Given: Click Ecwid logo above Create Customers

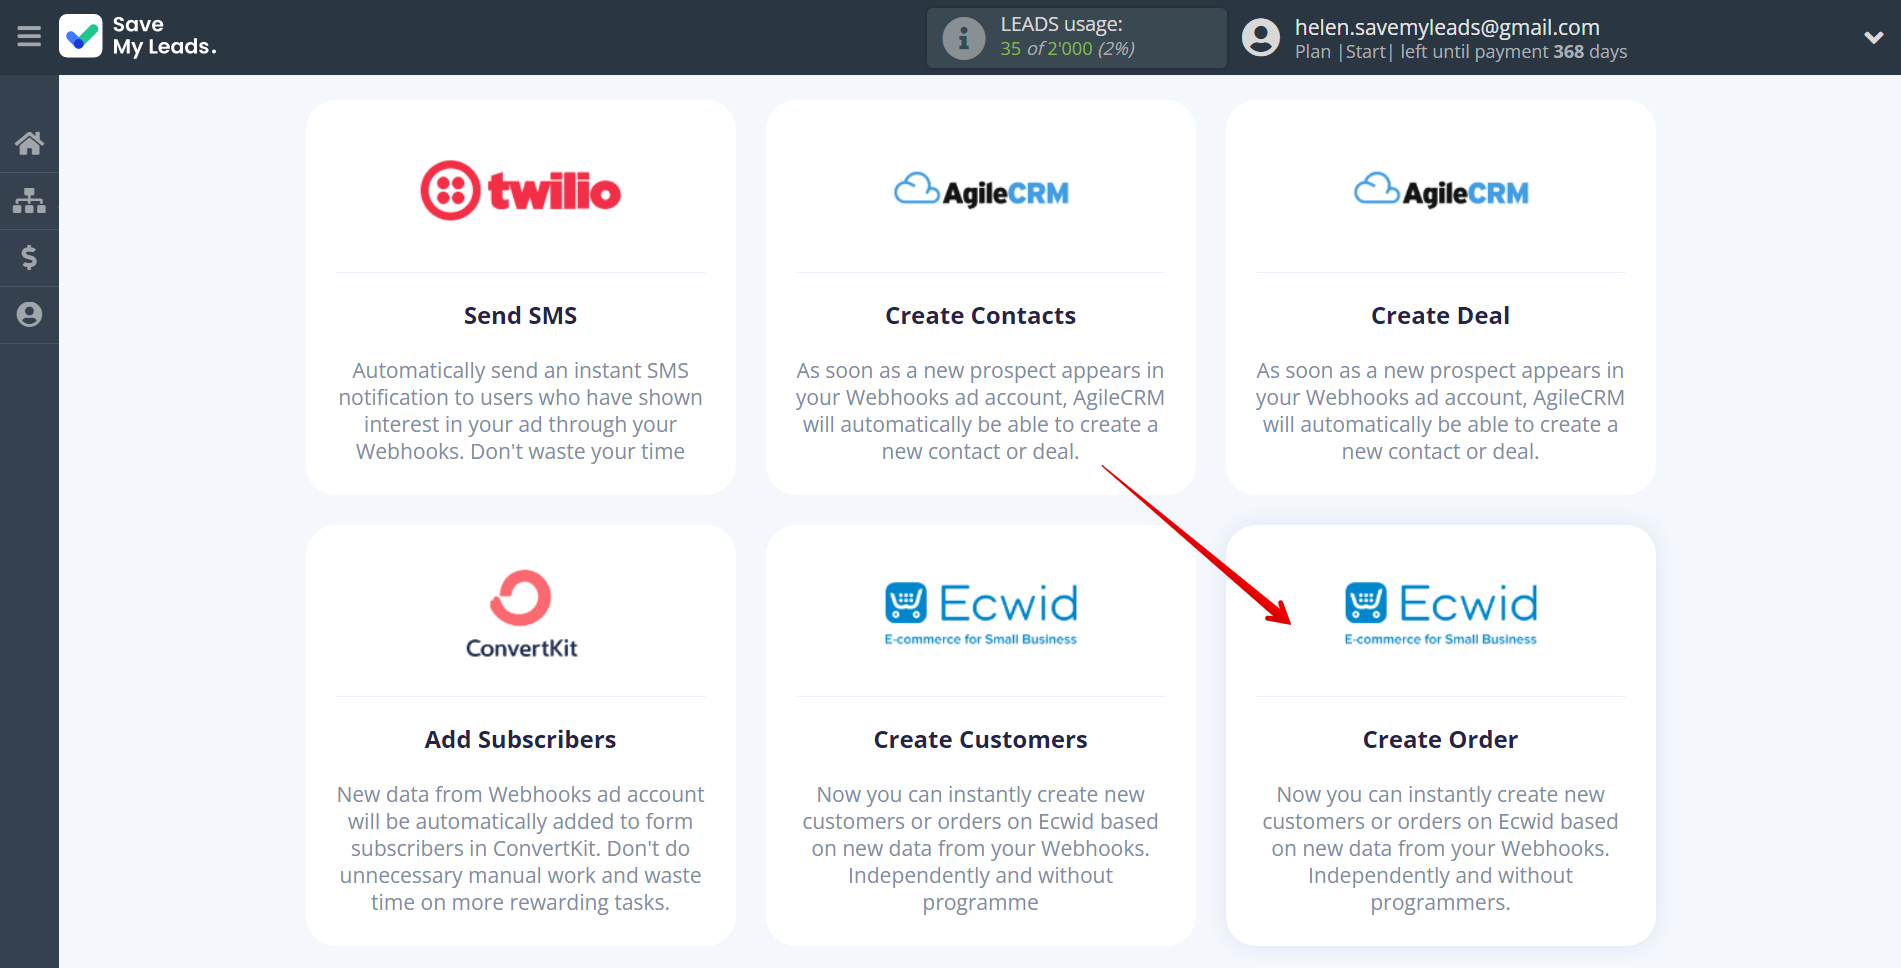Looking at the screenshot, I should point(981,613).
